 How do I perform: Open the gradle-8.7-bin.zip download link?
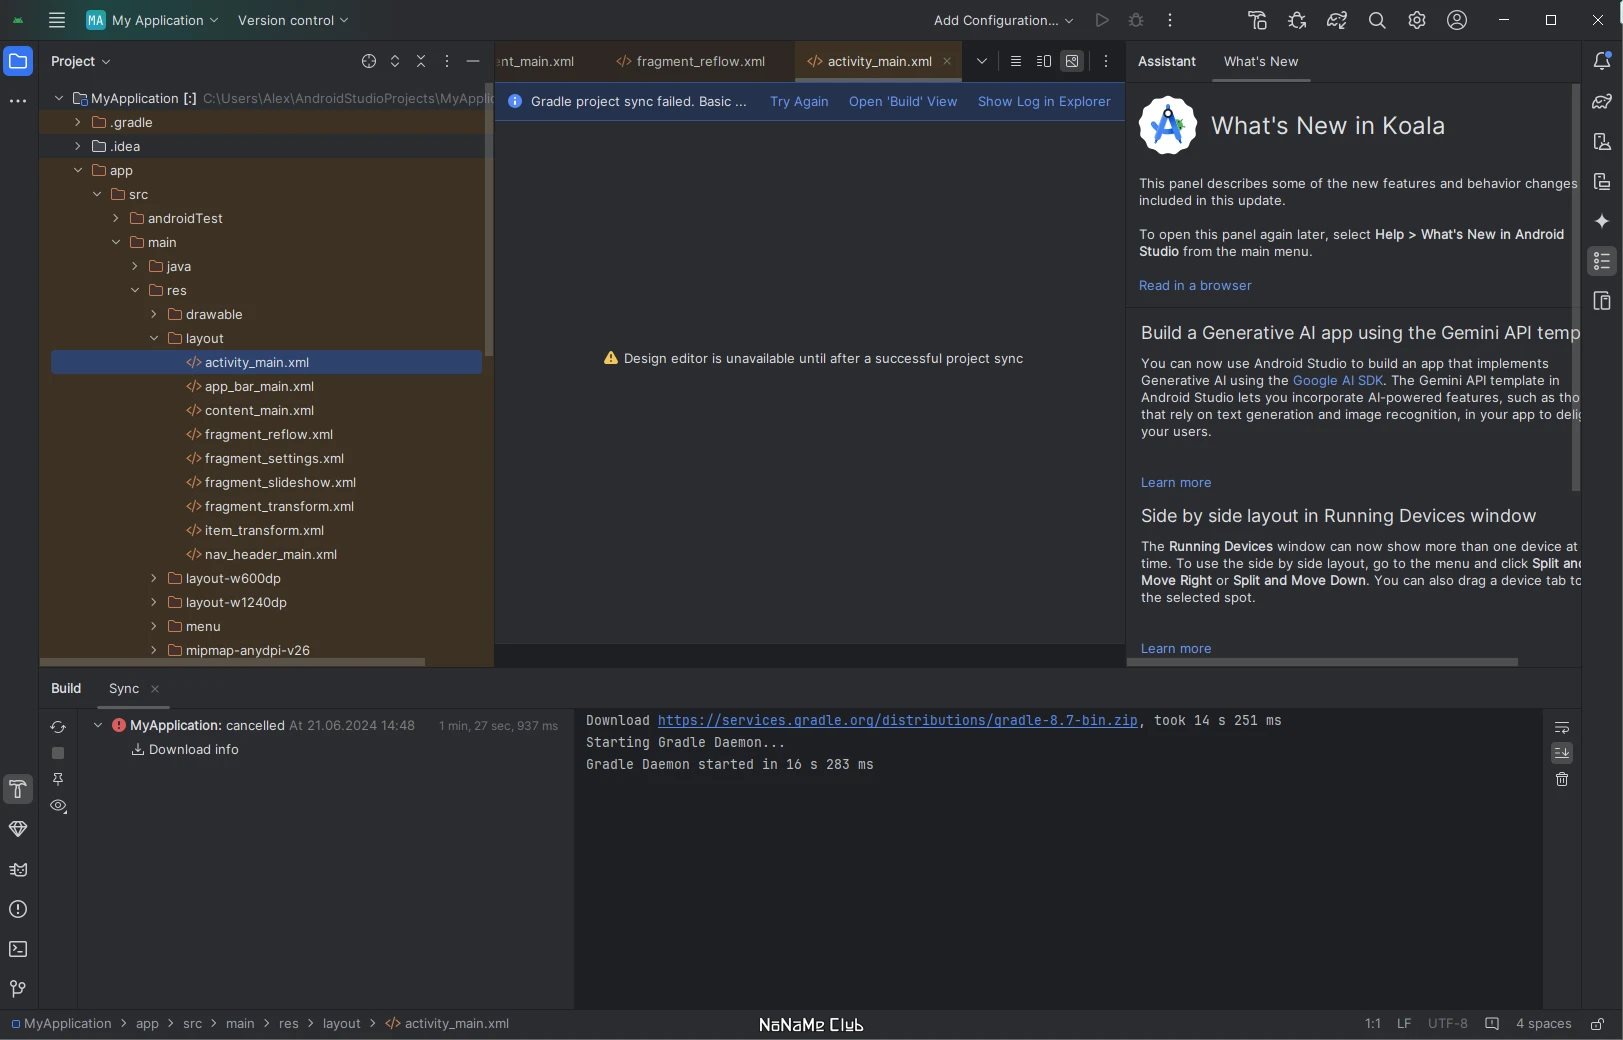tap(897, 720)
